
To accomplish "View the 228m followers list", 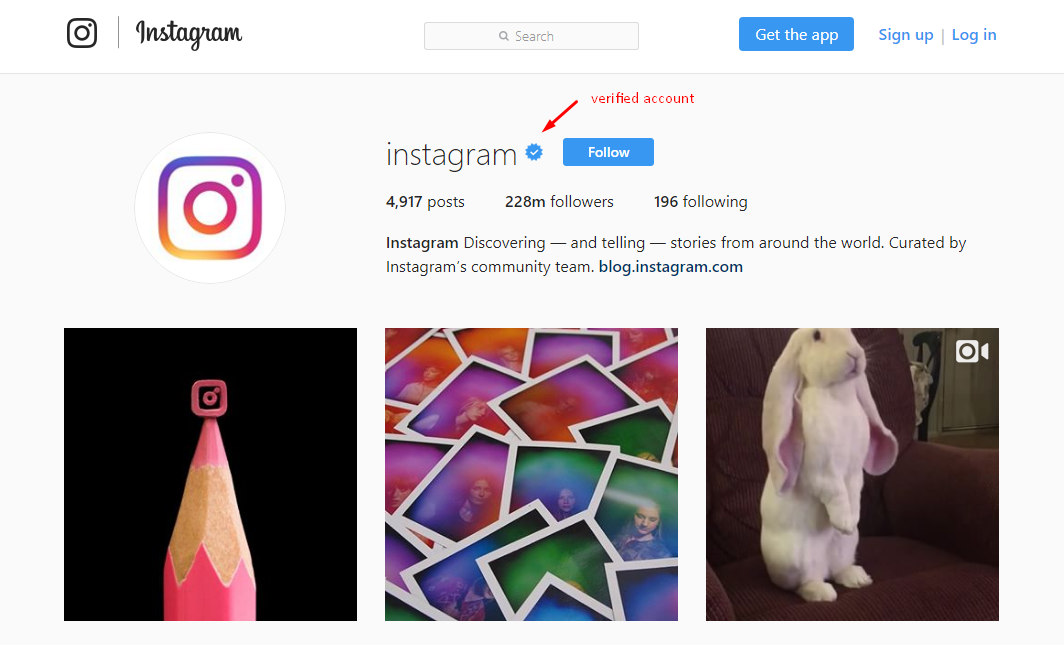I will point(559,201).
